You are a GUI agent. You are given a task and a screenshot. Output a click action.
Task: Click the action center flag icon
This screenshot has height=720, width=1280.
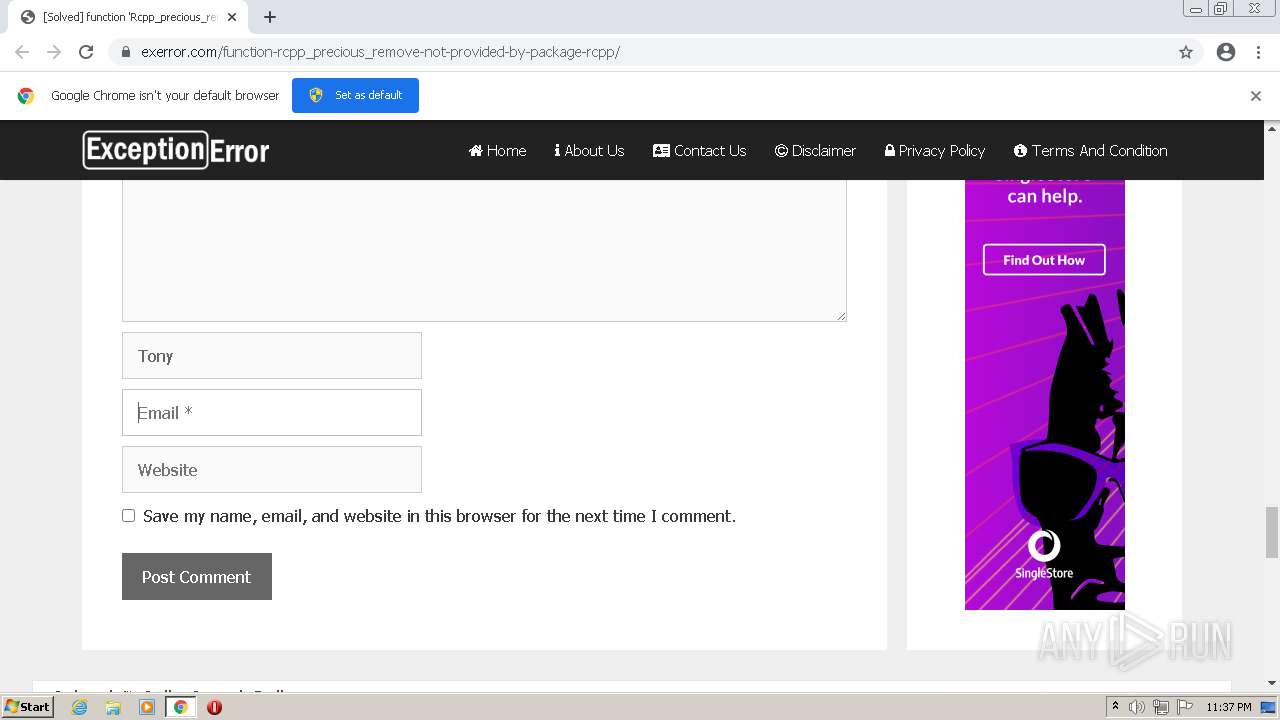coord(1185,707)
